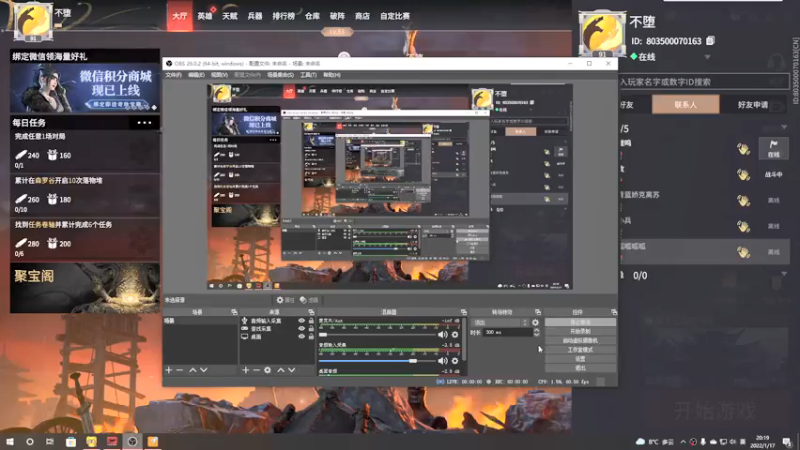The height and width of the screenshot is (450, 800).
Task: Open OBS 设置 settings button
Action: coord(580,359)
